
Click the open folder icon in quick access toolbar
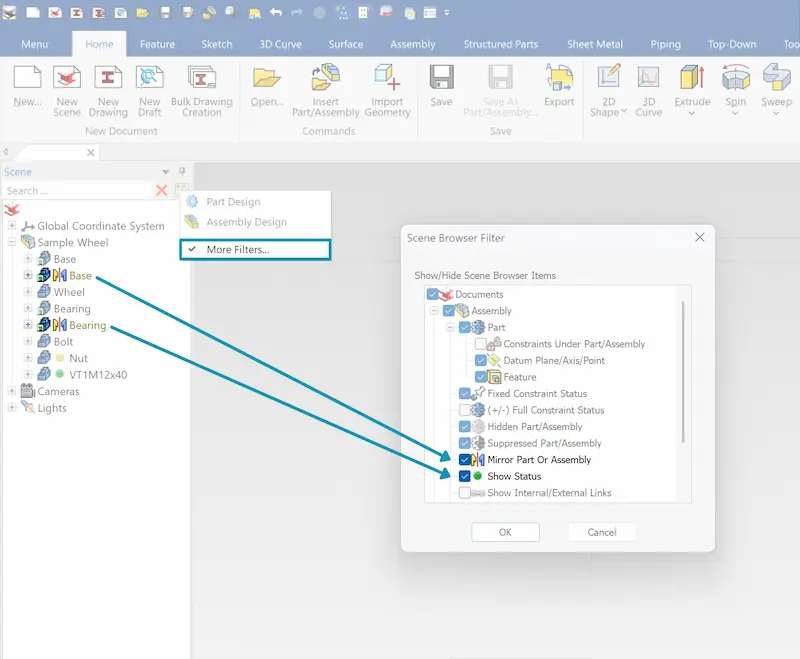pyautogui.click(x=143, y=12)
